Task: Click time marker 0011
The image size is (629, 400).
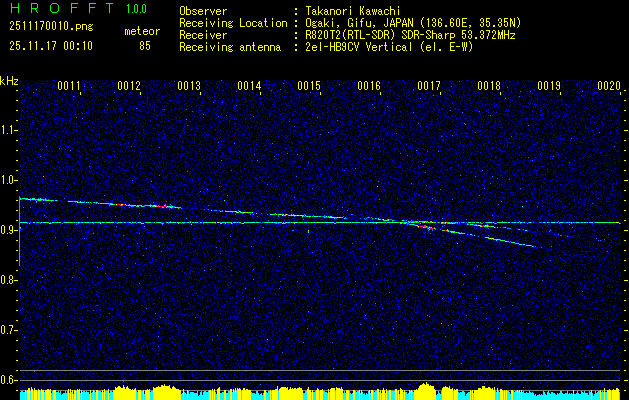Action: pyautogui.click(x=69, y=86)
